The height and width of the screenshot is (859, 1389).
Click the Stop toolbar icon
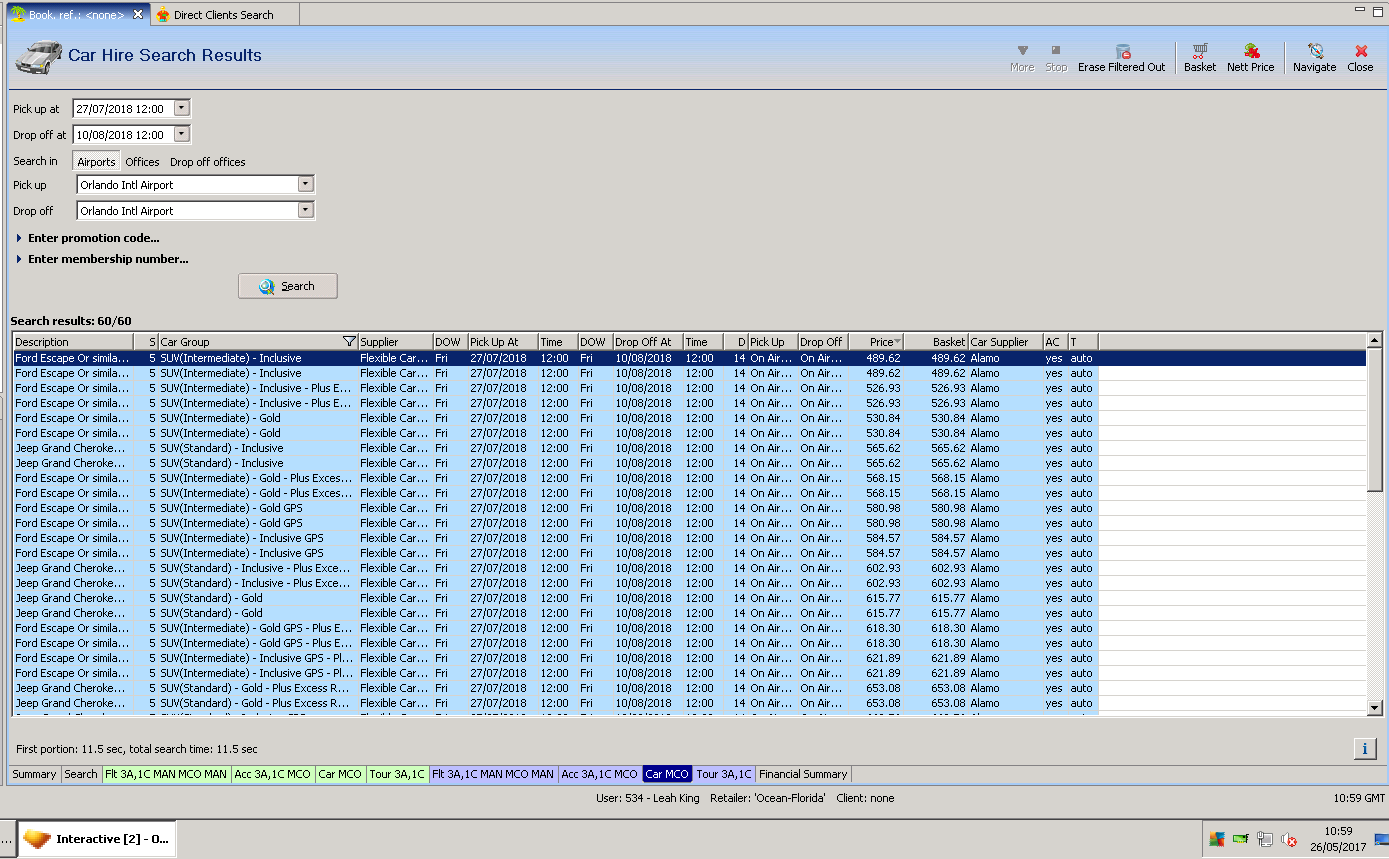click(x=1056, y=50)
